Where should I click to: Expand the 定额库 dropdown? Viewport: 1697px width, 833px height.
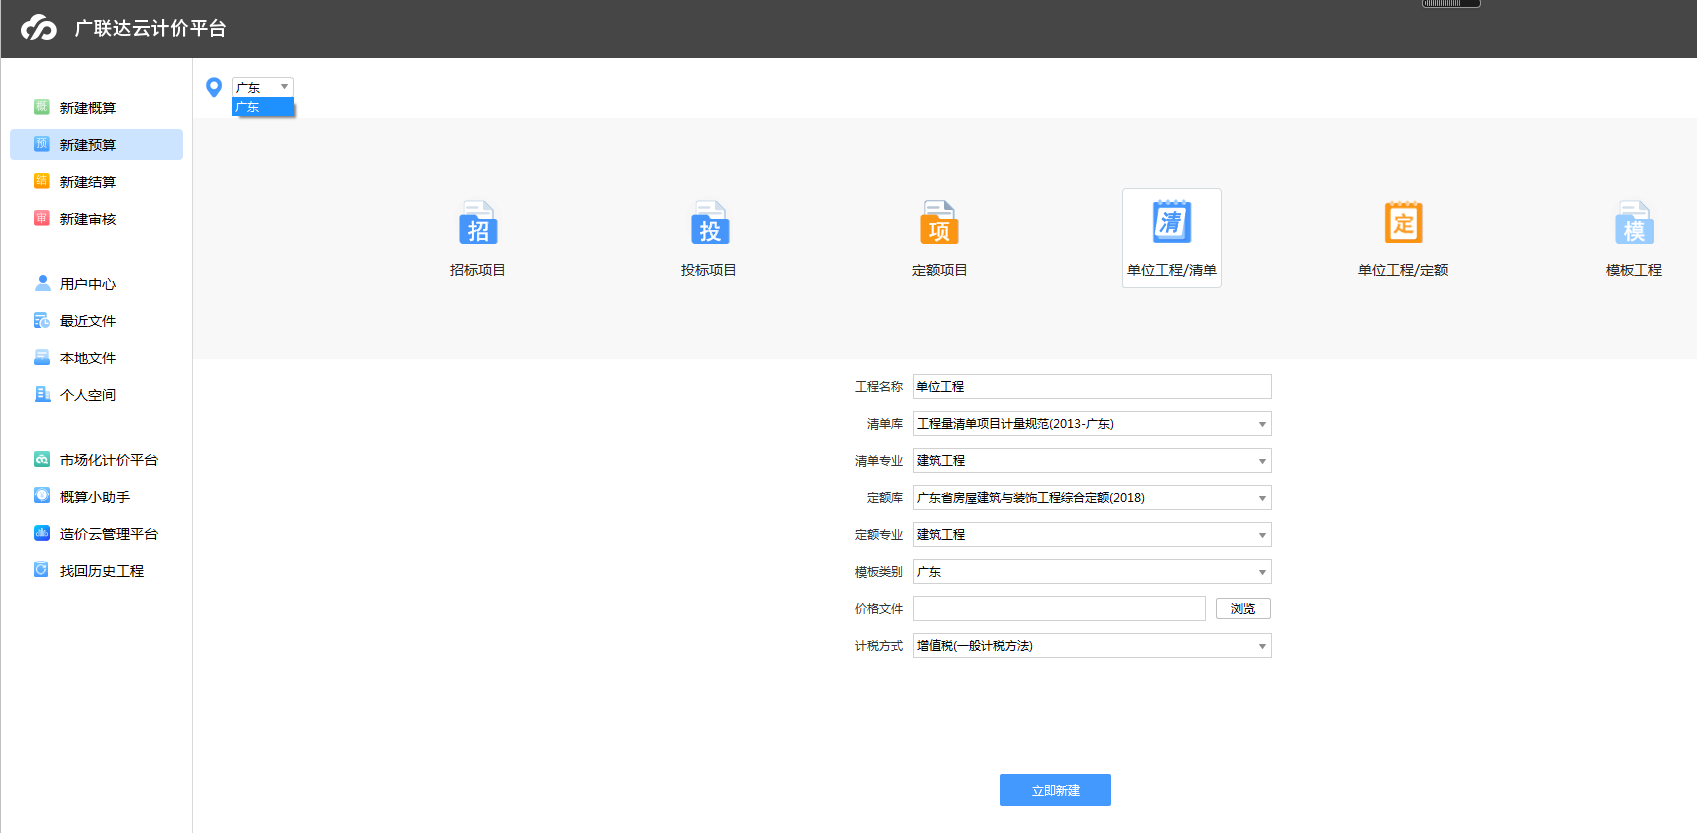point(1092,498)
